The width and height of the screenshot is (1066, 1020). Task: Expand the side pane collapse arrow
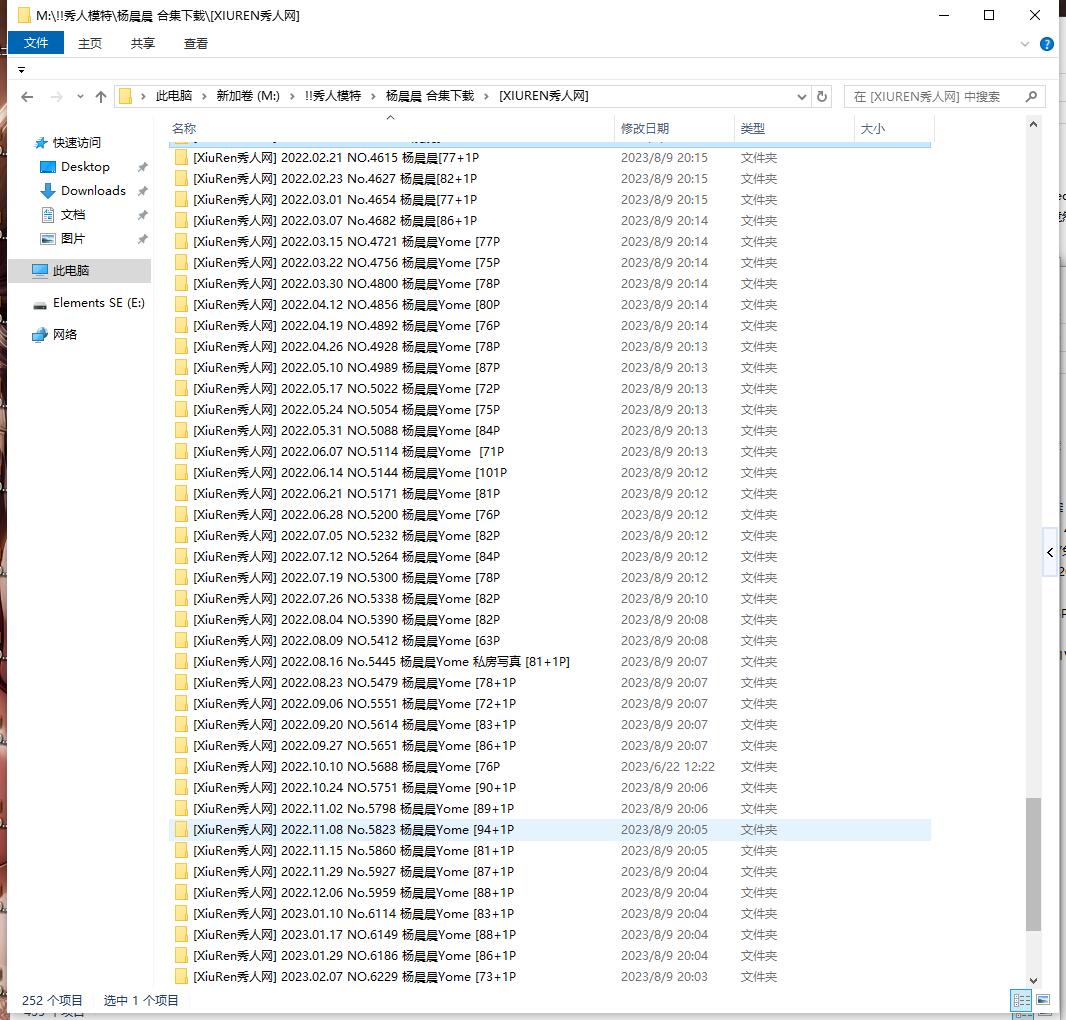pyautogui.click(x=1050, y=552)
